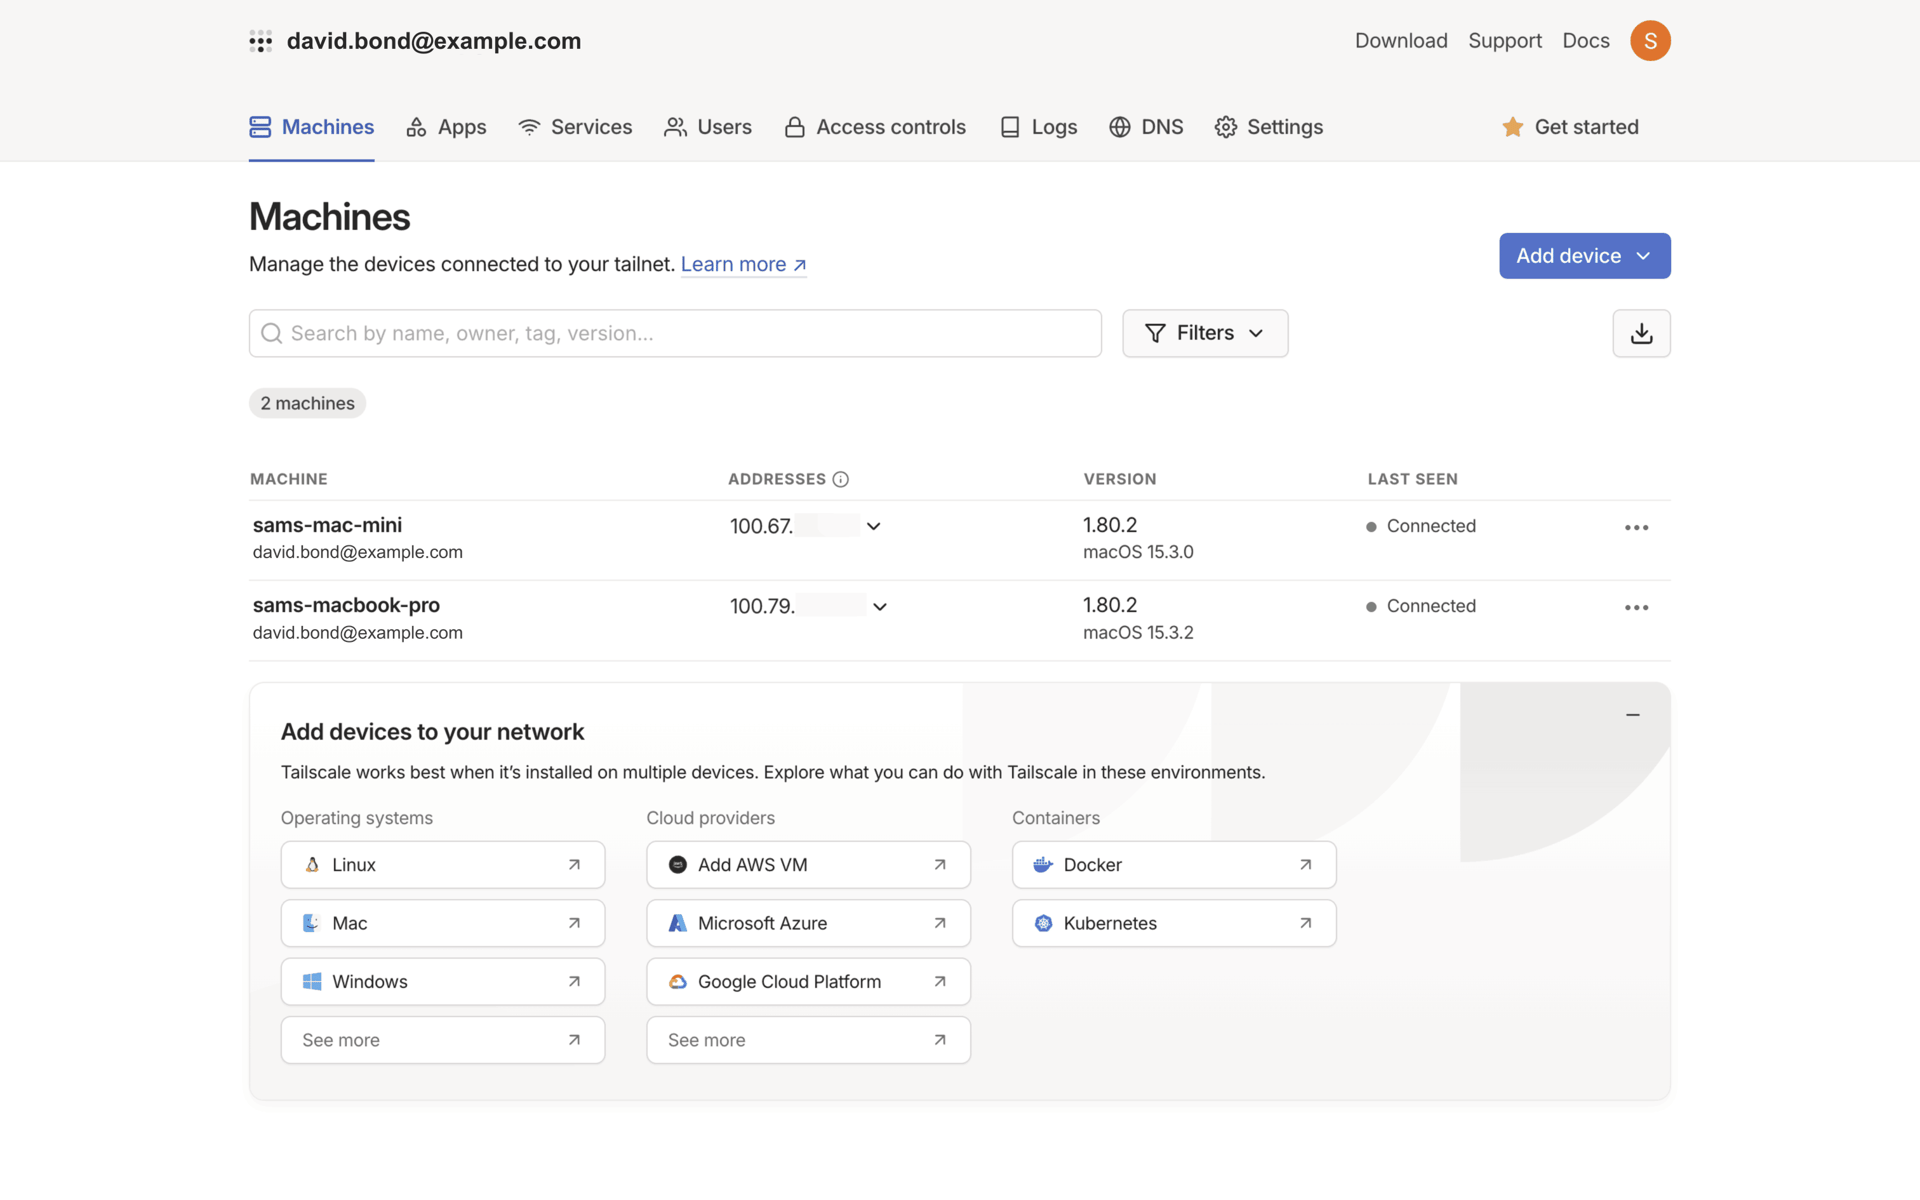Viewport: 1920px width, 1200px height.
Task: Open more options for sams-macbook-pro
Action: tap(1636, 607)
